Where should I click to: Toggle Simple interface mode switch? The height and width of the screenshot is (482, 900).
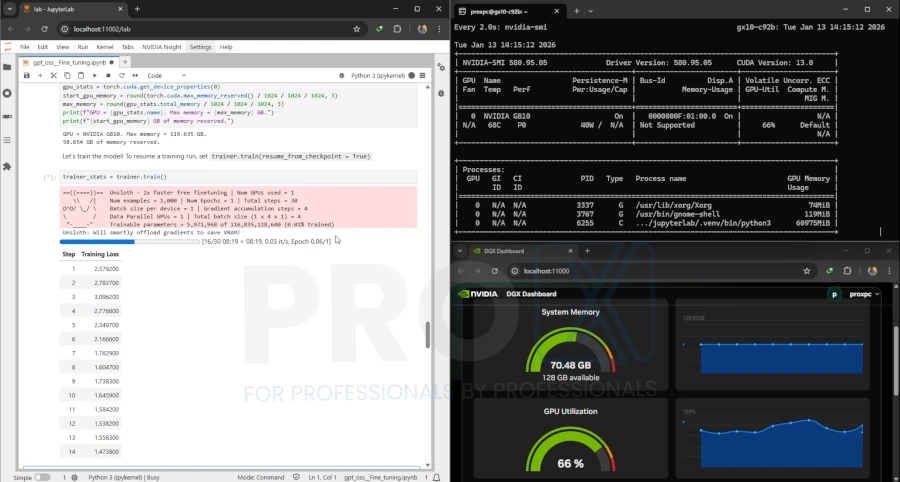42,477
